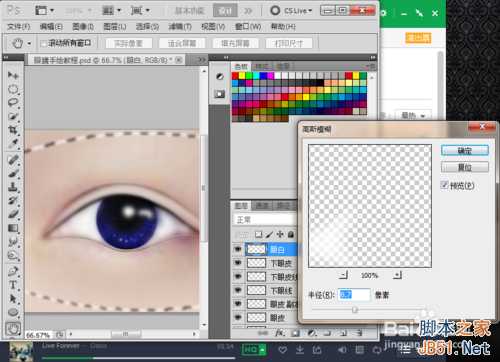The height and width of the screenshot is (362, 500).
Task: Click the radius slider handle in dialog
Action: (x=355, y=310)
